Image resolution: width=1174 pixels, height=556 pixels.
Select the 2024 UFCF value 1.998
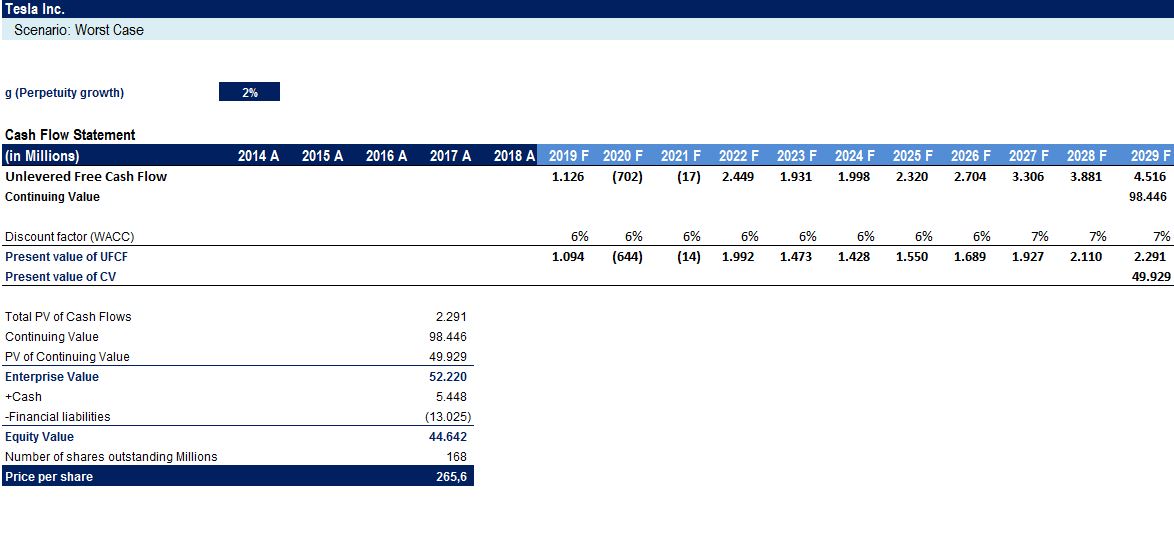pos(854,177)
